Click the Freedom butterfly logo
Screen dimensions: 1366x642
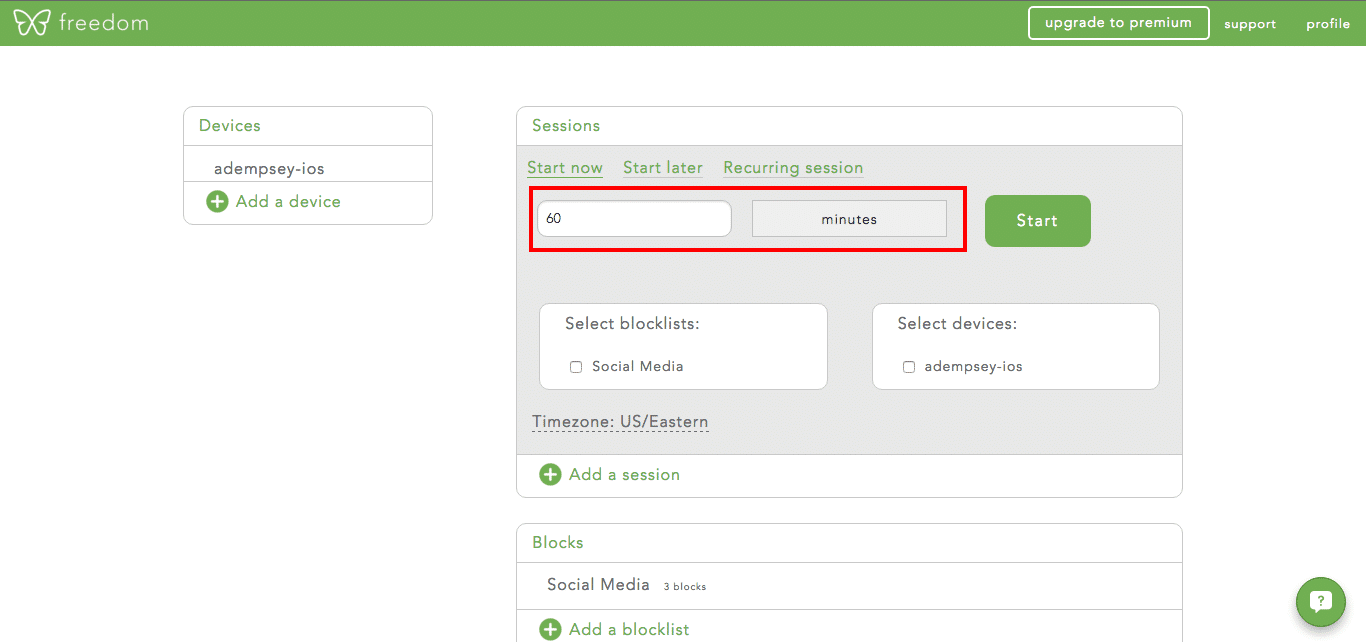tap(31, 22)
